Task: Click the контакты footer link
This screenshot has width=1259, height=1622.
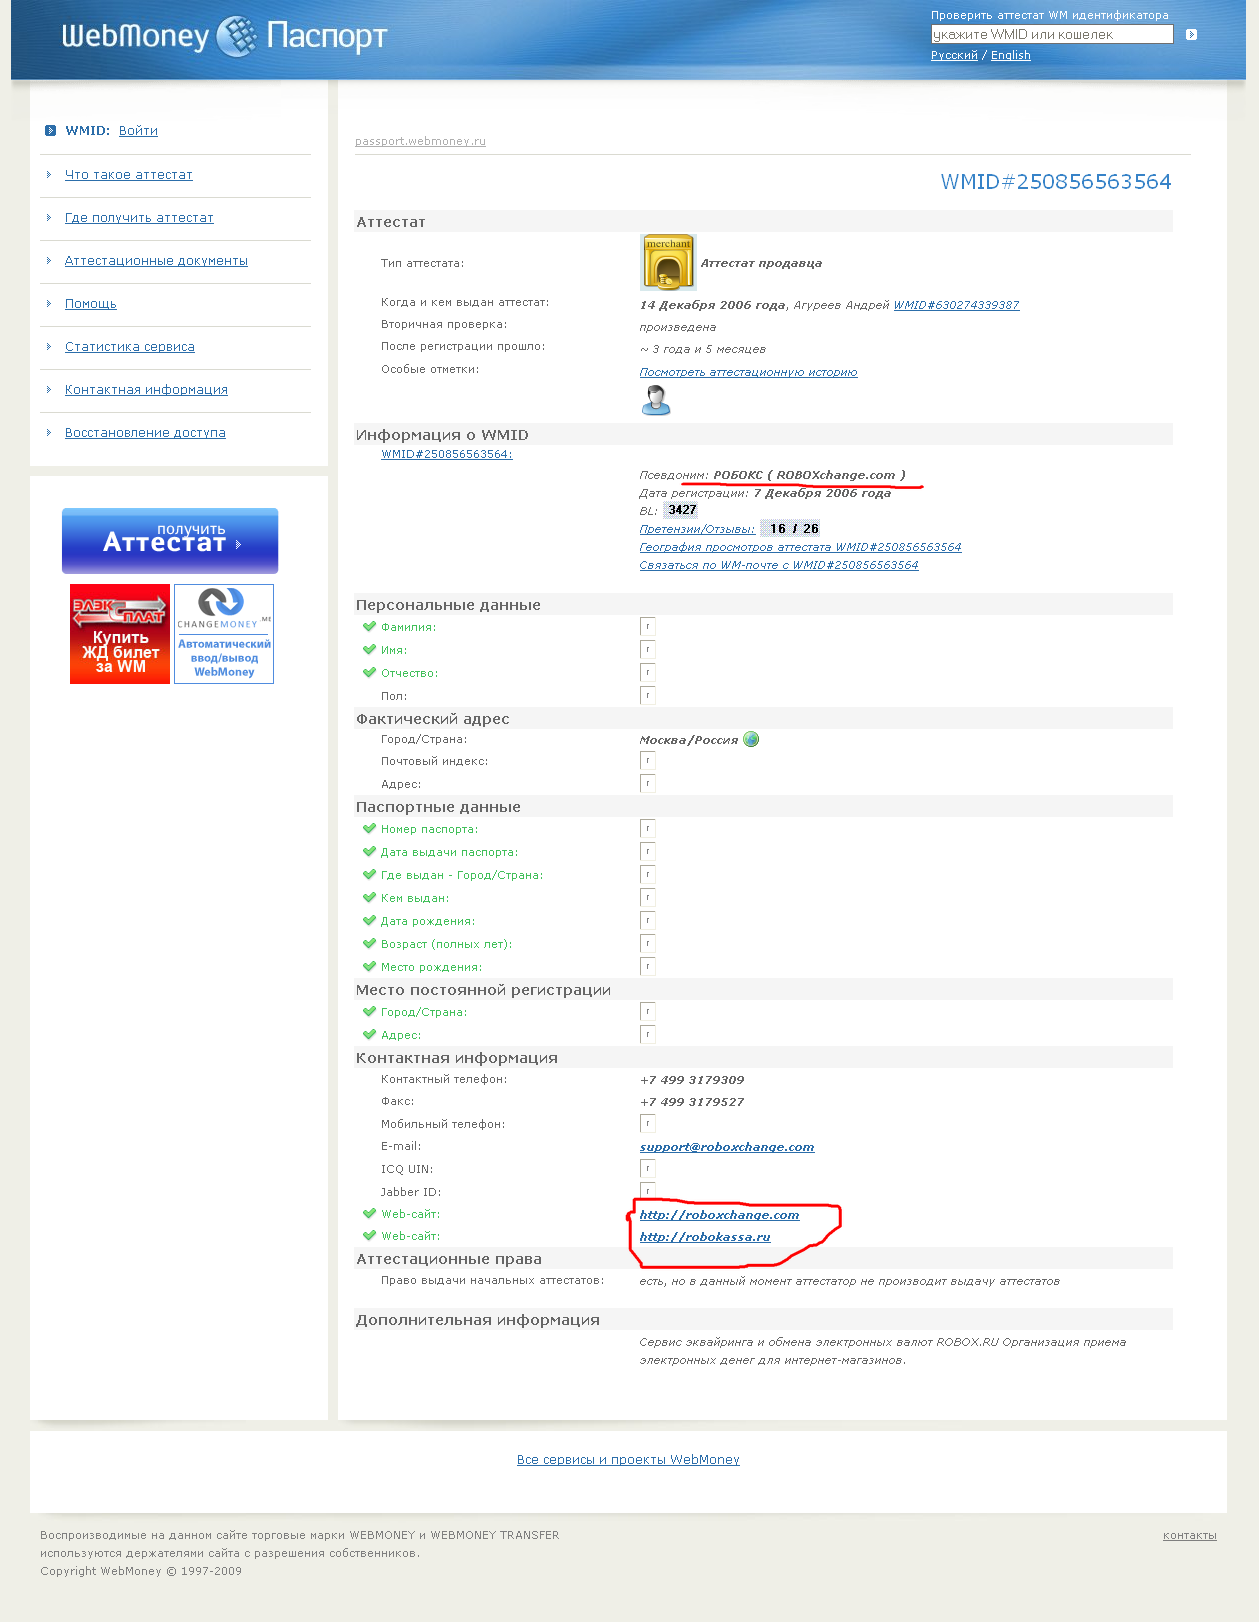Action: click(x=1189, y=1535)
